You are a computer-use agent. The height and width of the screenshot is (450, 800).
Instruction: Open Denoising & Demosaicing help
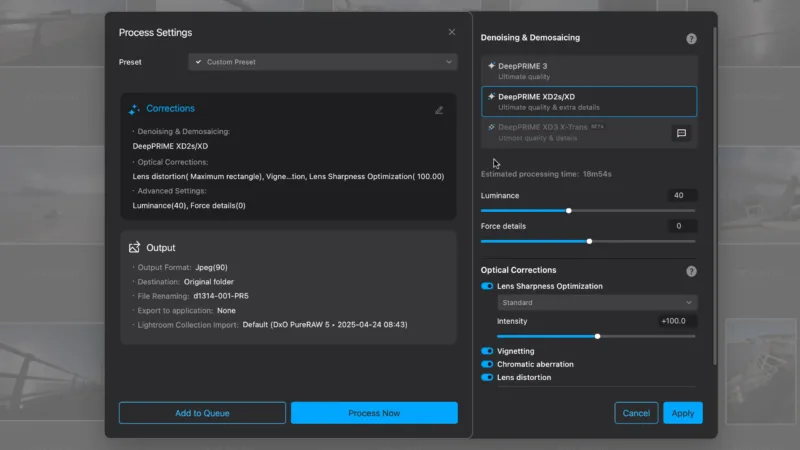click(691, 39)
